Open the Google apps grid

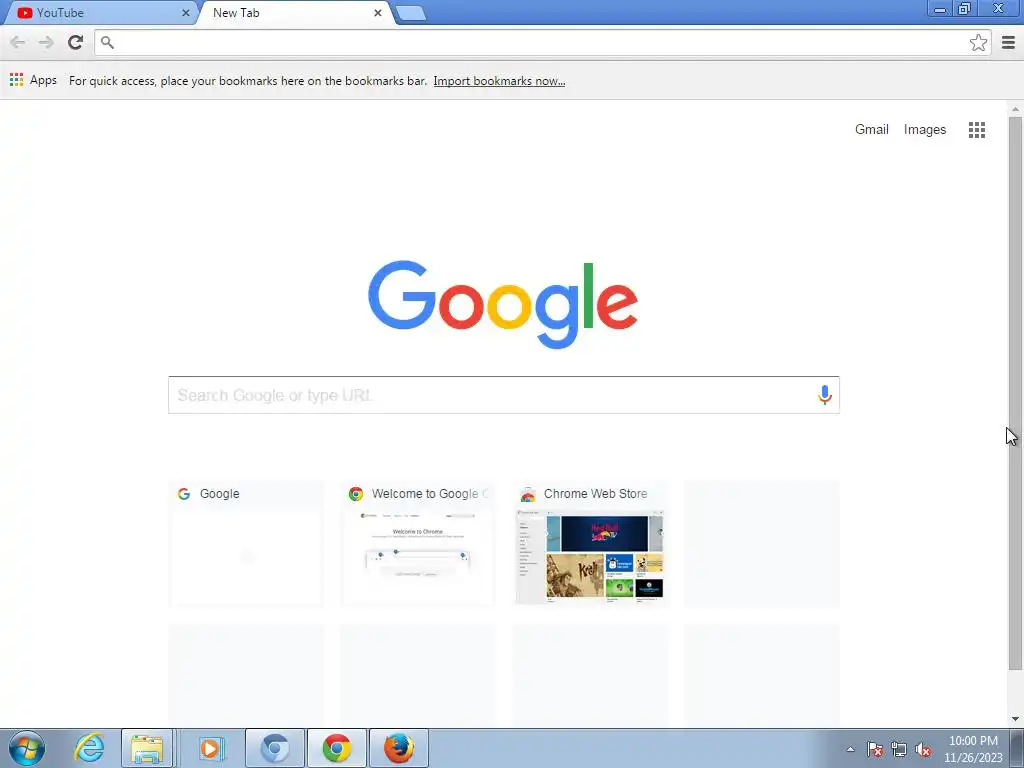pyautogui.click(x=976, y=129)
